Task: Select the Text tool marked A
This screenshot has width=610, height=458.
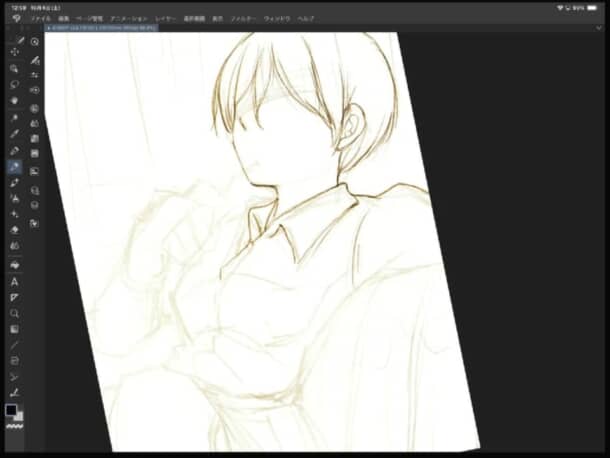Action: 15,282
